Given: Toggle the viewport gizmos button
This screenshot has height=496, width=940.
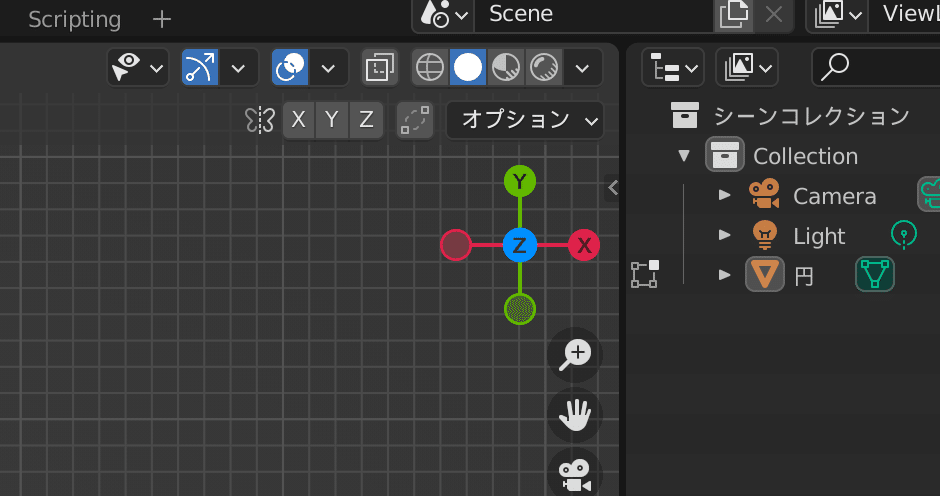Looking at the screenshot, I should click(200, 67).
